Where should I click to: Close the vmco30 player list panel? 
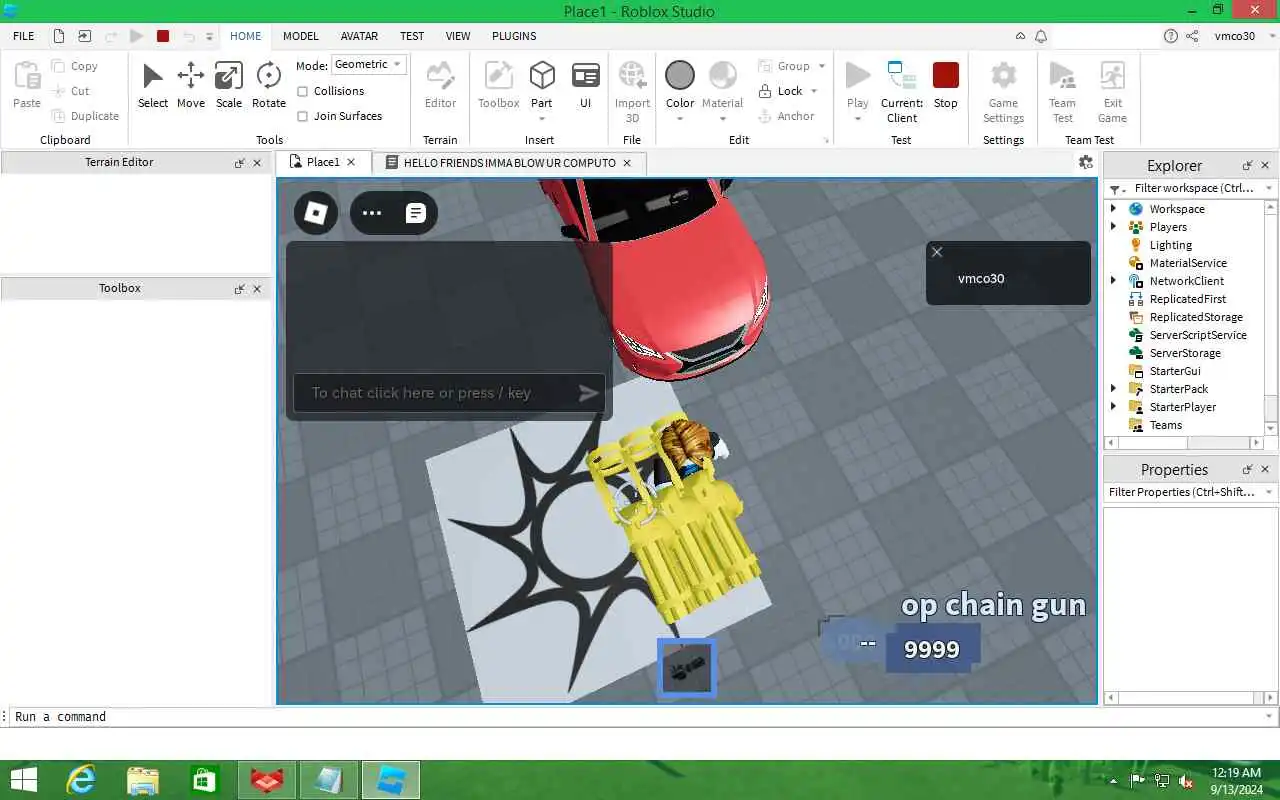click(x=937, y=252)
